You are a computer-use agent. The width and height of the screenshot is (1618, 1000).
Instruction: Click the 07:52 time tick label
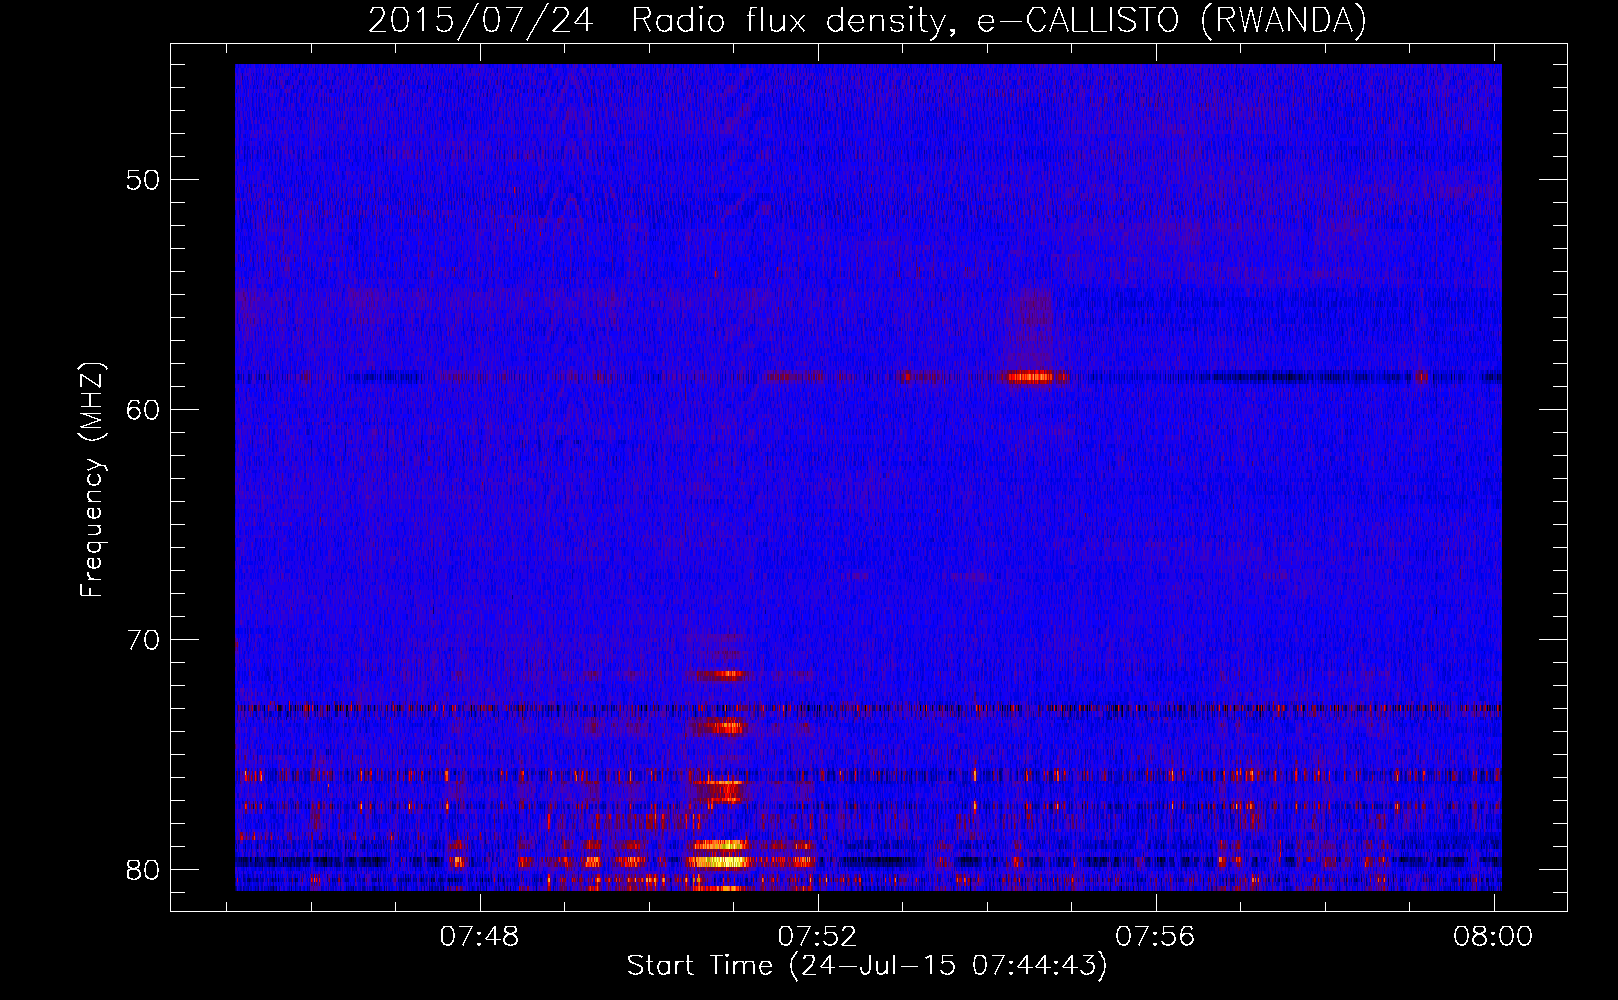coord(818,936)
